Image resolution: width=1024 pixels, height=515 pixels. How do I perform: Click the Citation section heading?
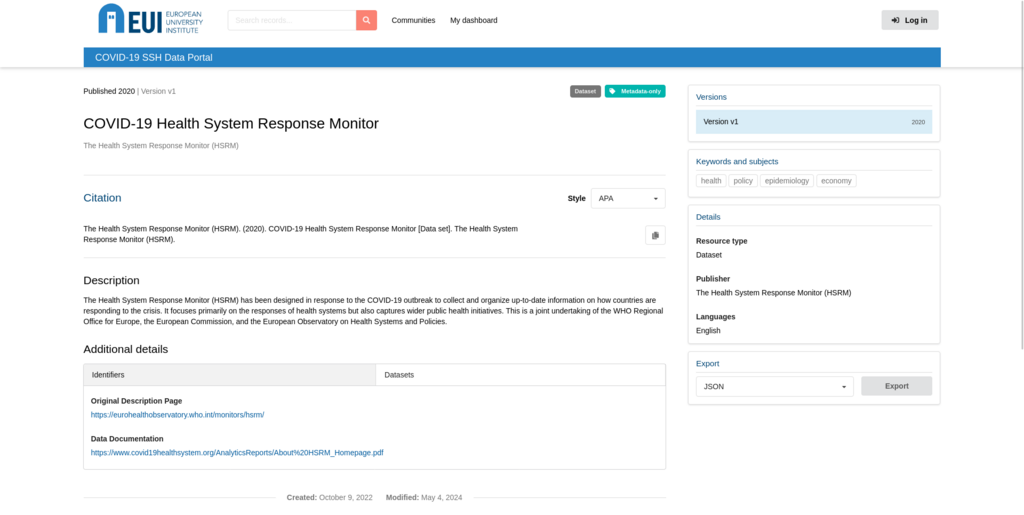click(103, 198)
